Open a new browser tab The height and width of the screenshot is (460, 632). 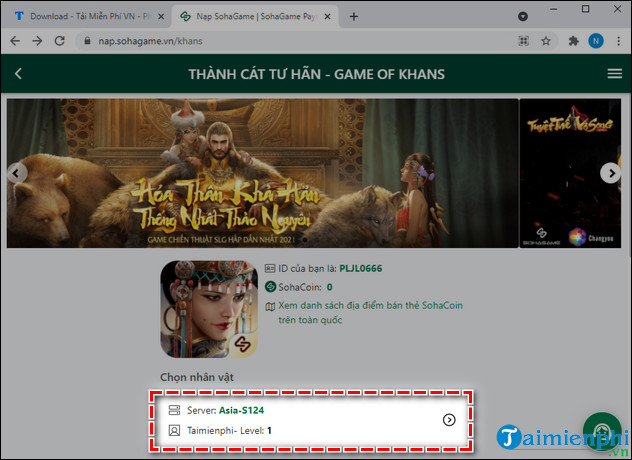coord(353,17)
